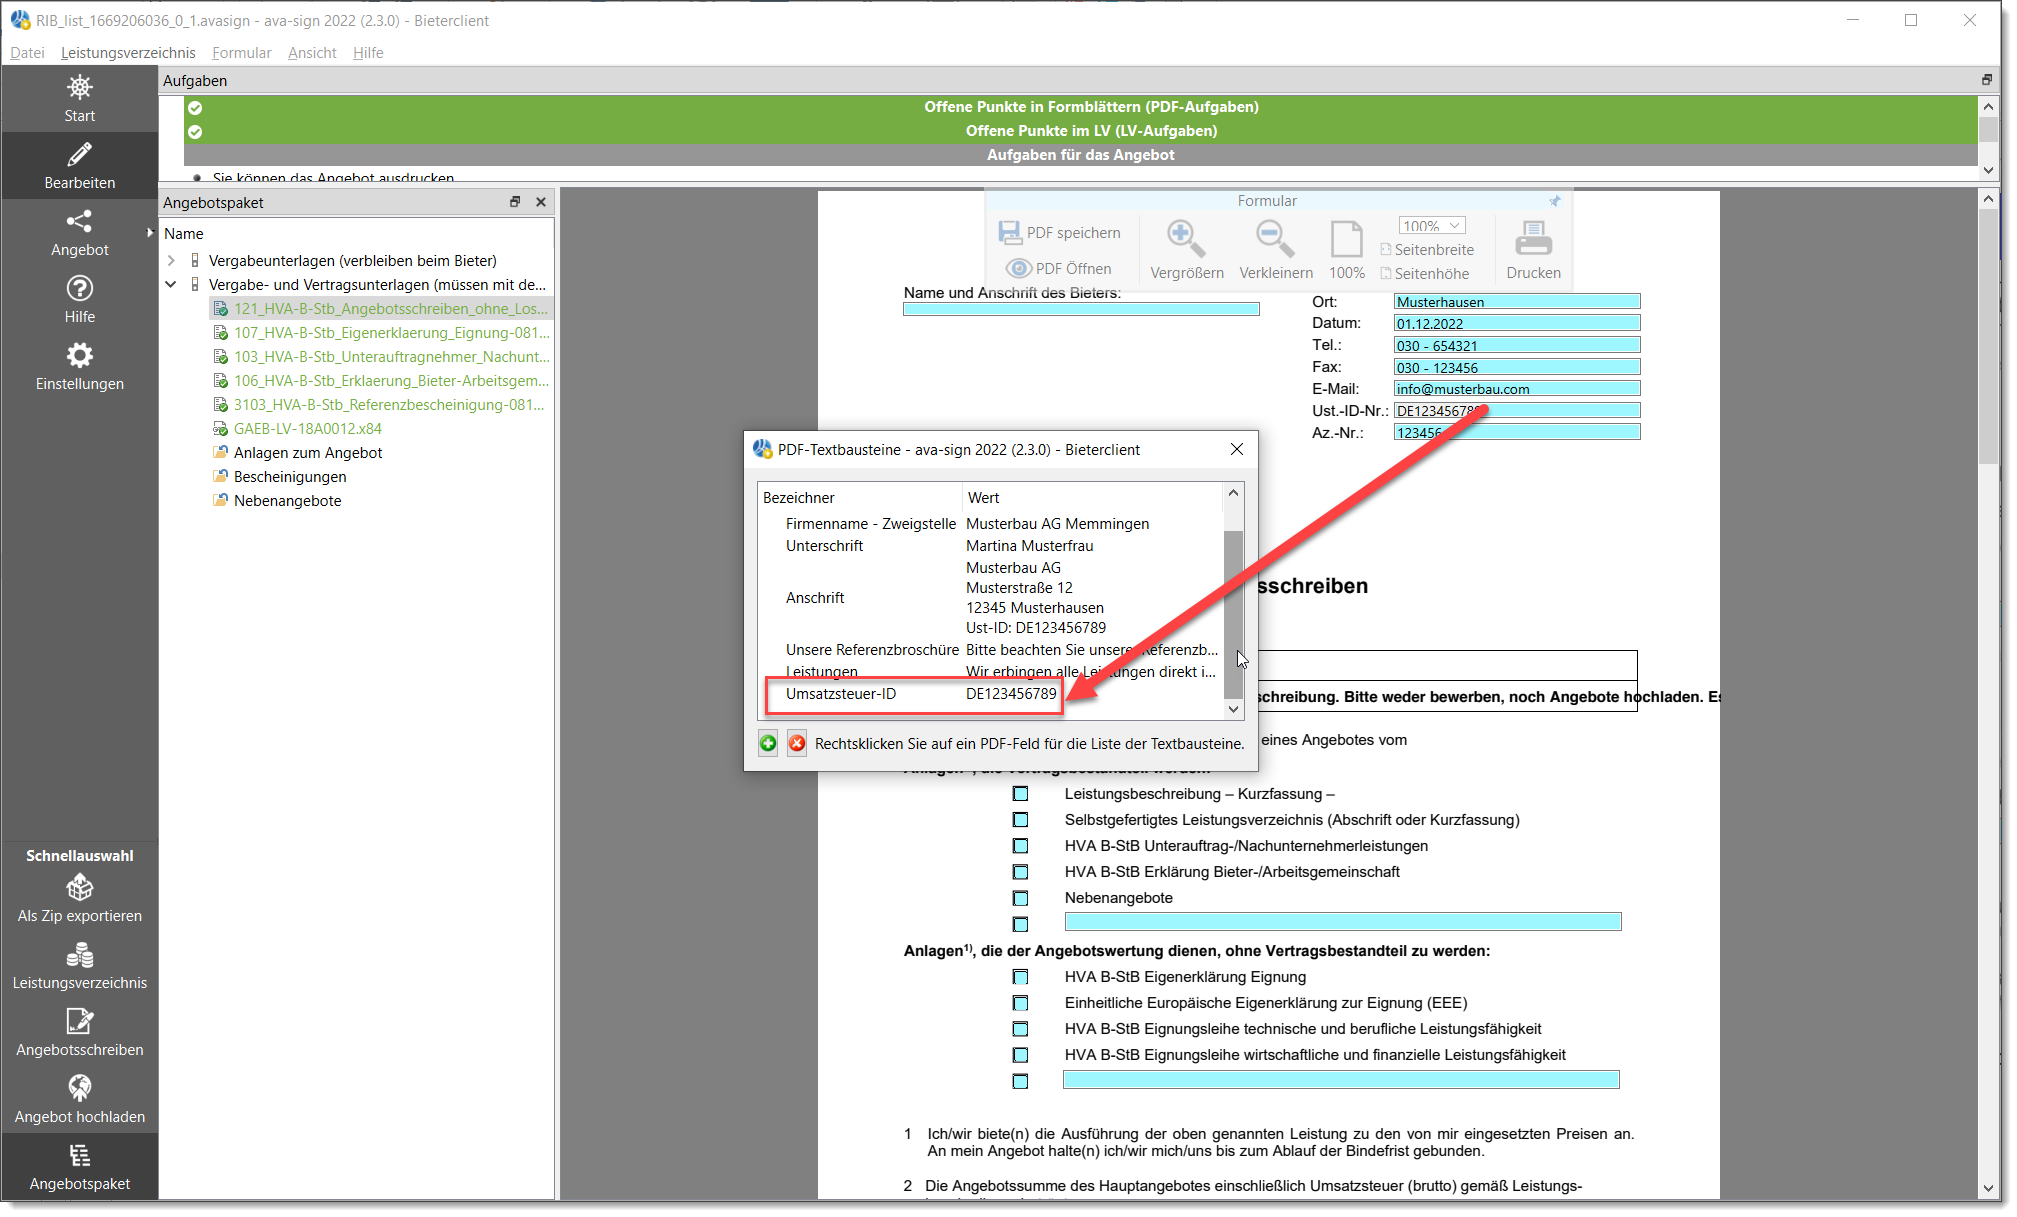Check the Nebenangebote checkbox in the form
The image size is (2017, 1217).
tap(1020, 898)
